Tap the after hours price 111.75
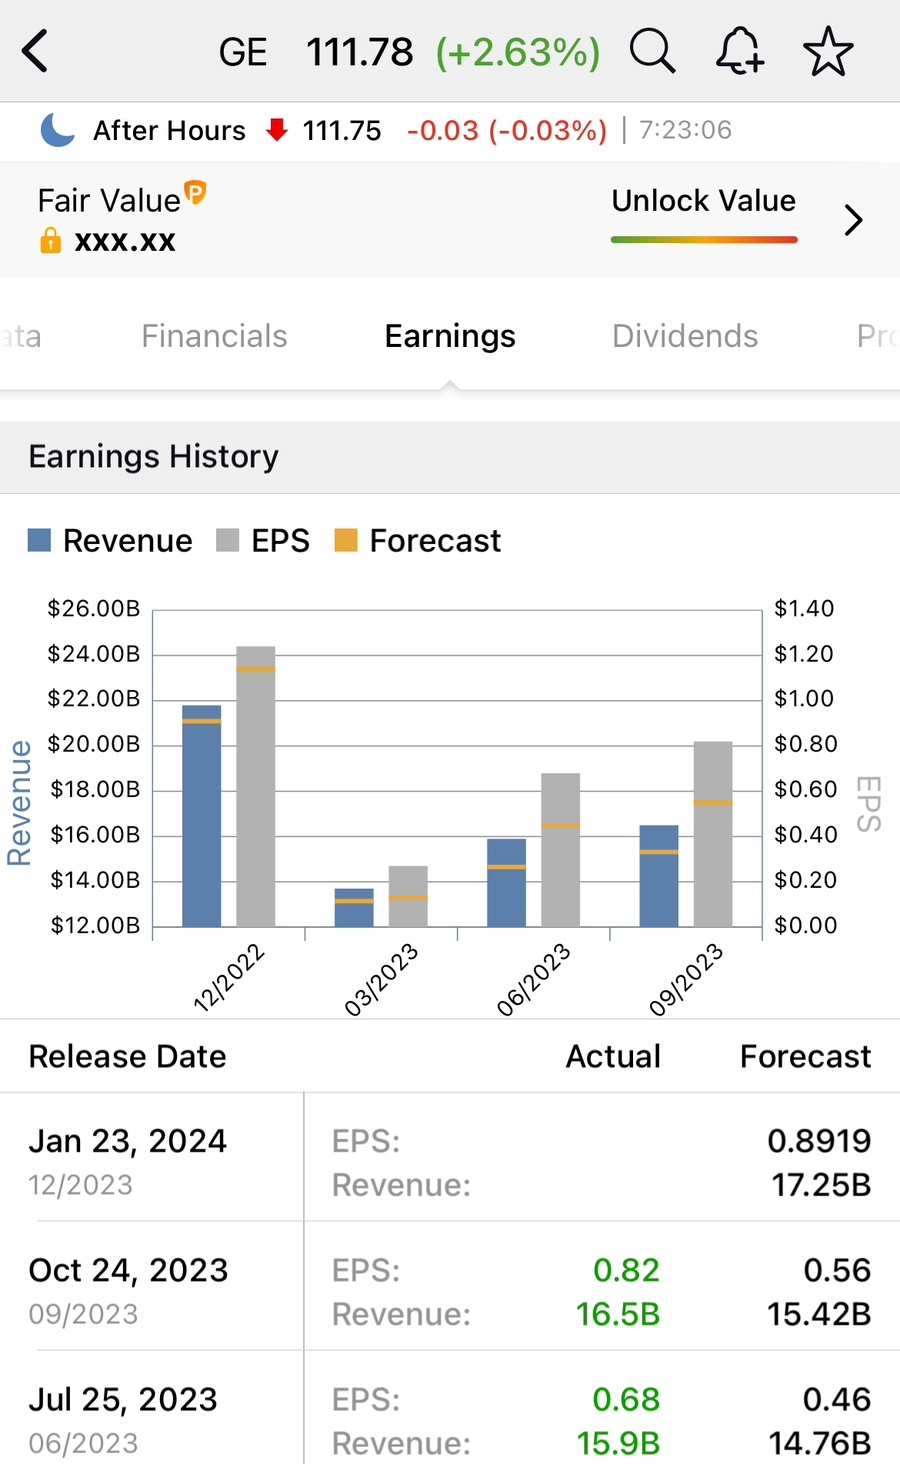This screenshot has width=900, height=1464. (342, 131)
